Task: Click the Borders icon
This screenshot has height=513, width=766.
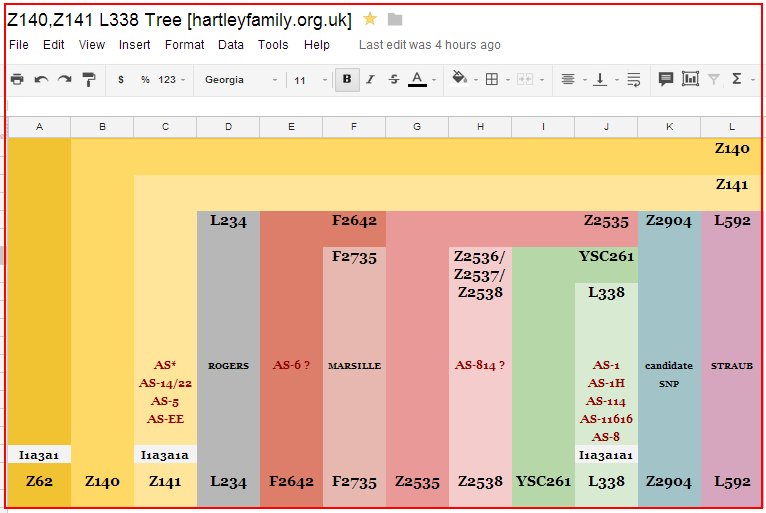Action: pos(492,79)
